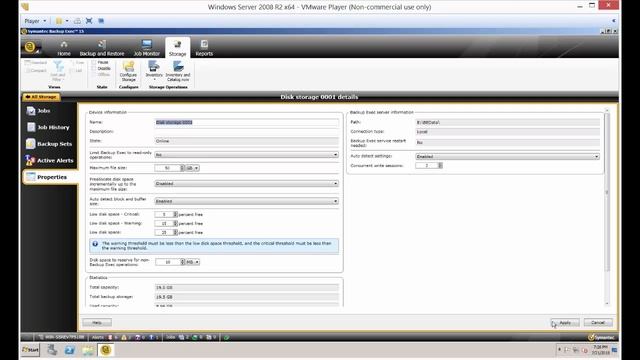Click the Configure Storage icon
640x360 pixels.
tap(128, 71)
